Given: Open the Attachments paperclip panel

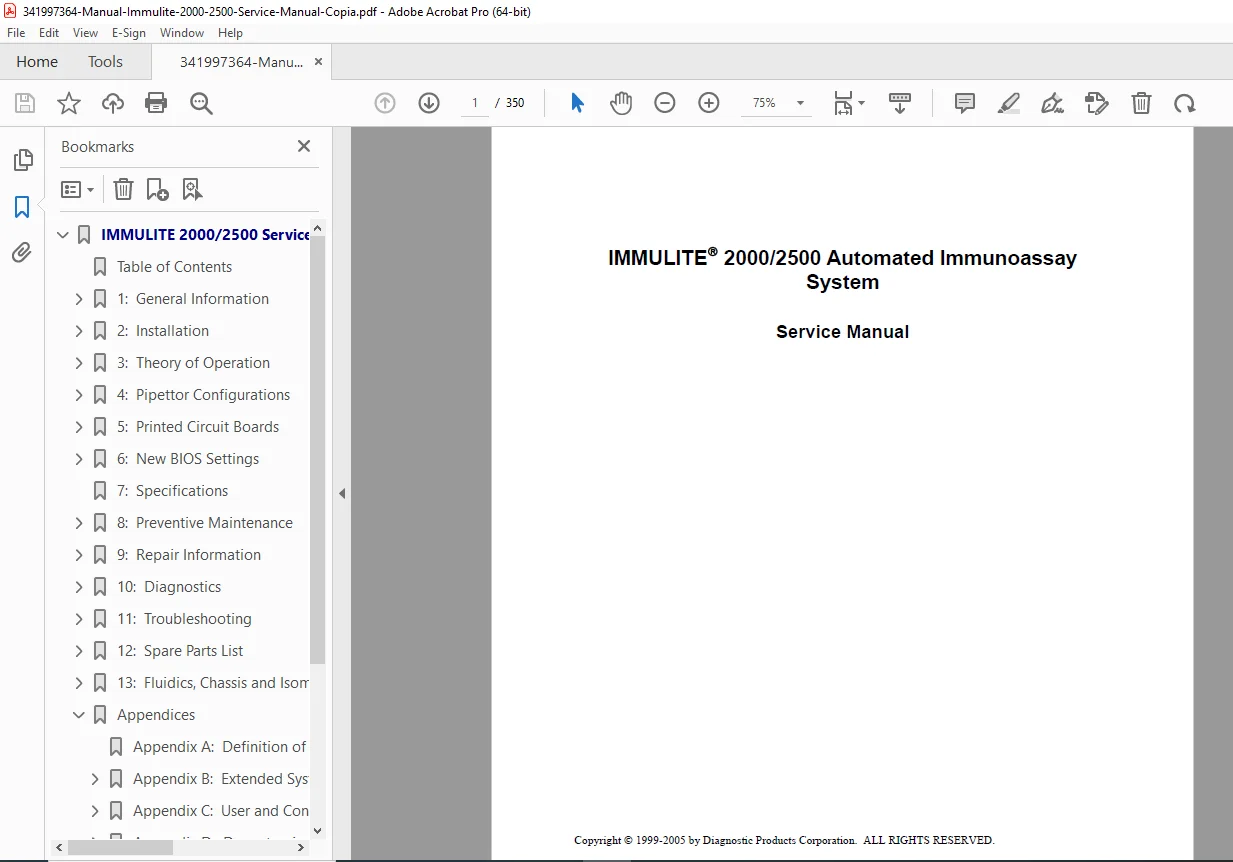Looking at the screenshot, I should tap(22, 253).
